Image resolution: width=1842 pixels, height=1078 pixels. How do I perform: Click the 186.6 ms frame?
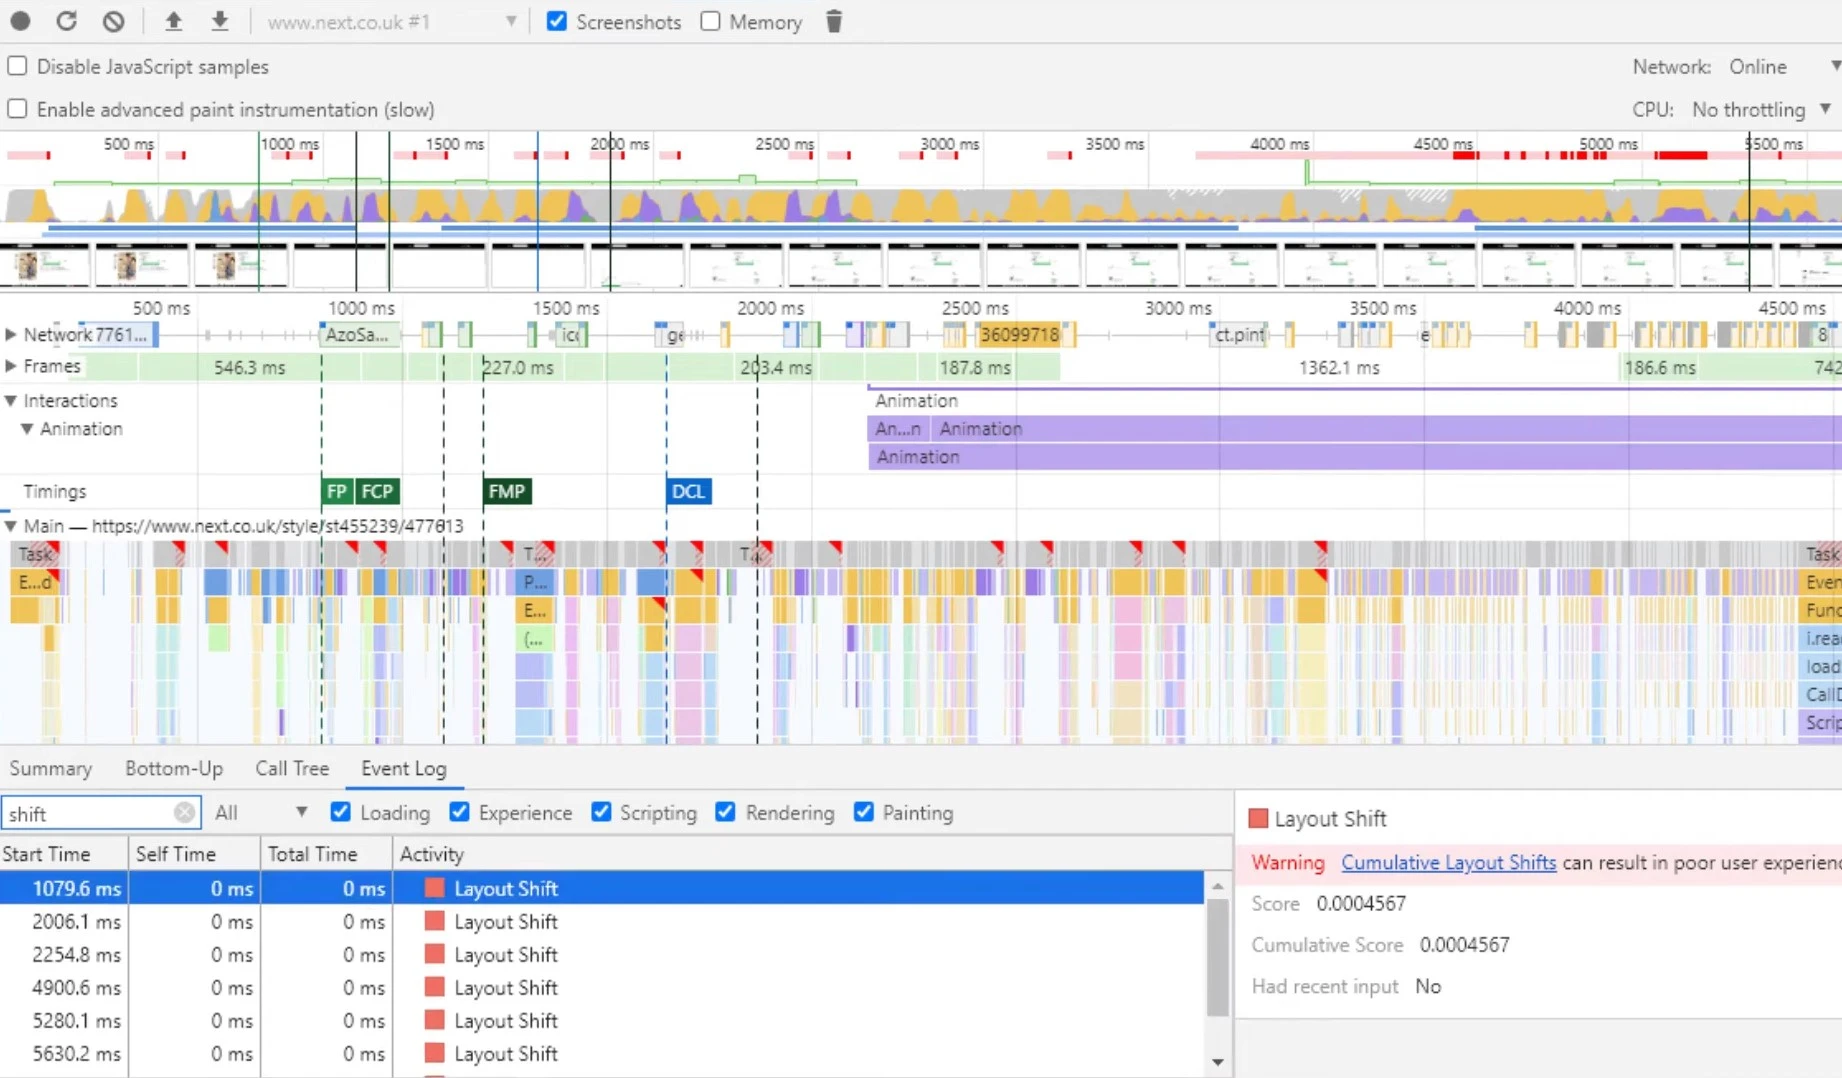[x=1660, y=367]
